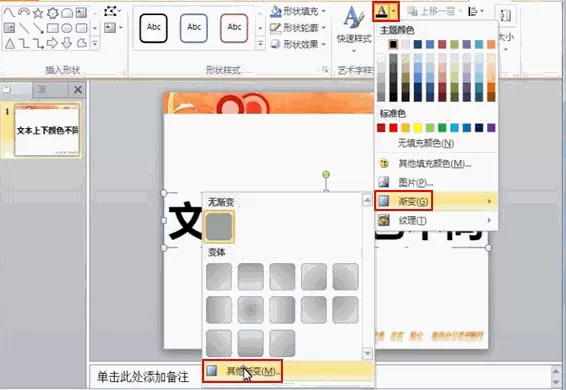Screen dimensions: 566x390
Task: Select the Triangle shape
Action: pos(9,44)
